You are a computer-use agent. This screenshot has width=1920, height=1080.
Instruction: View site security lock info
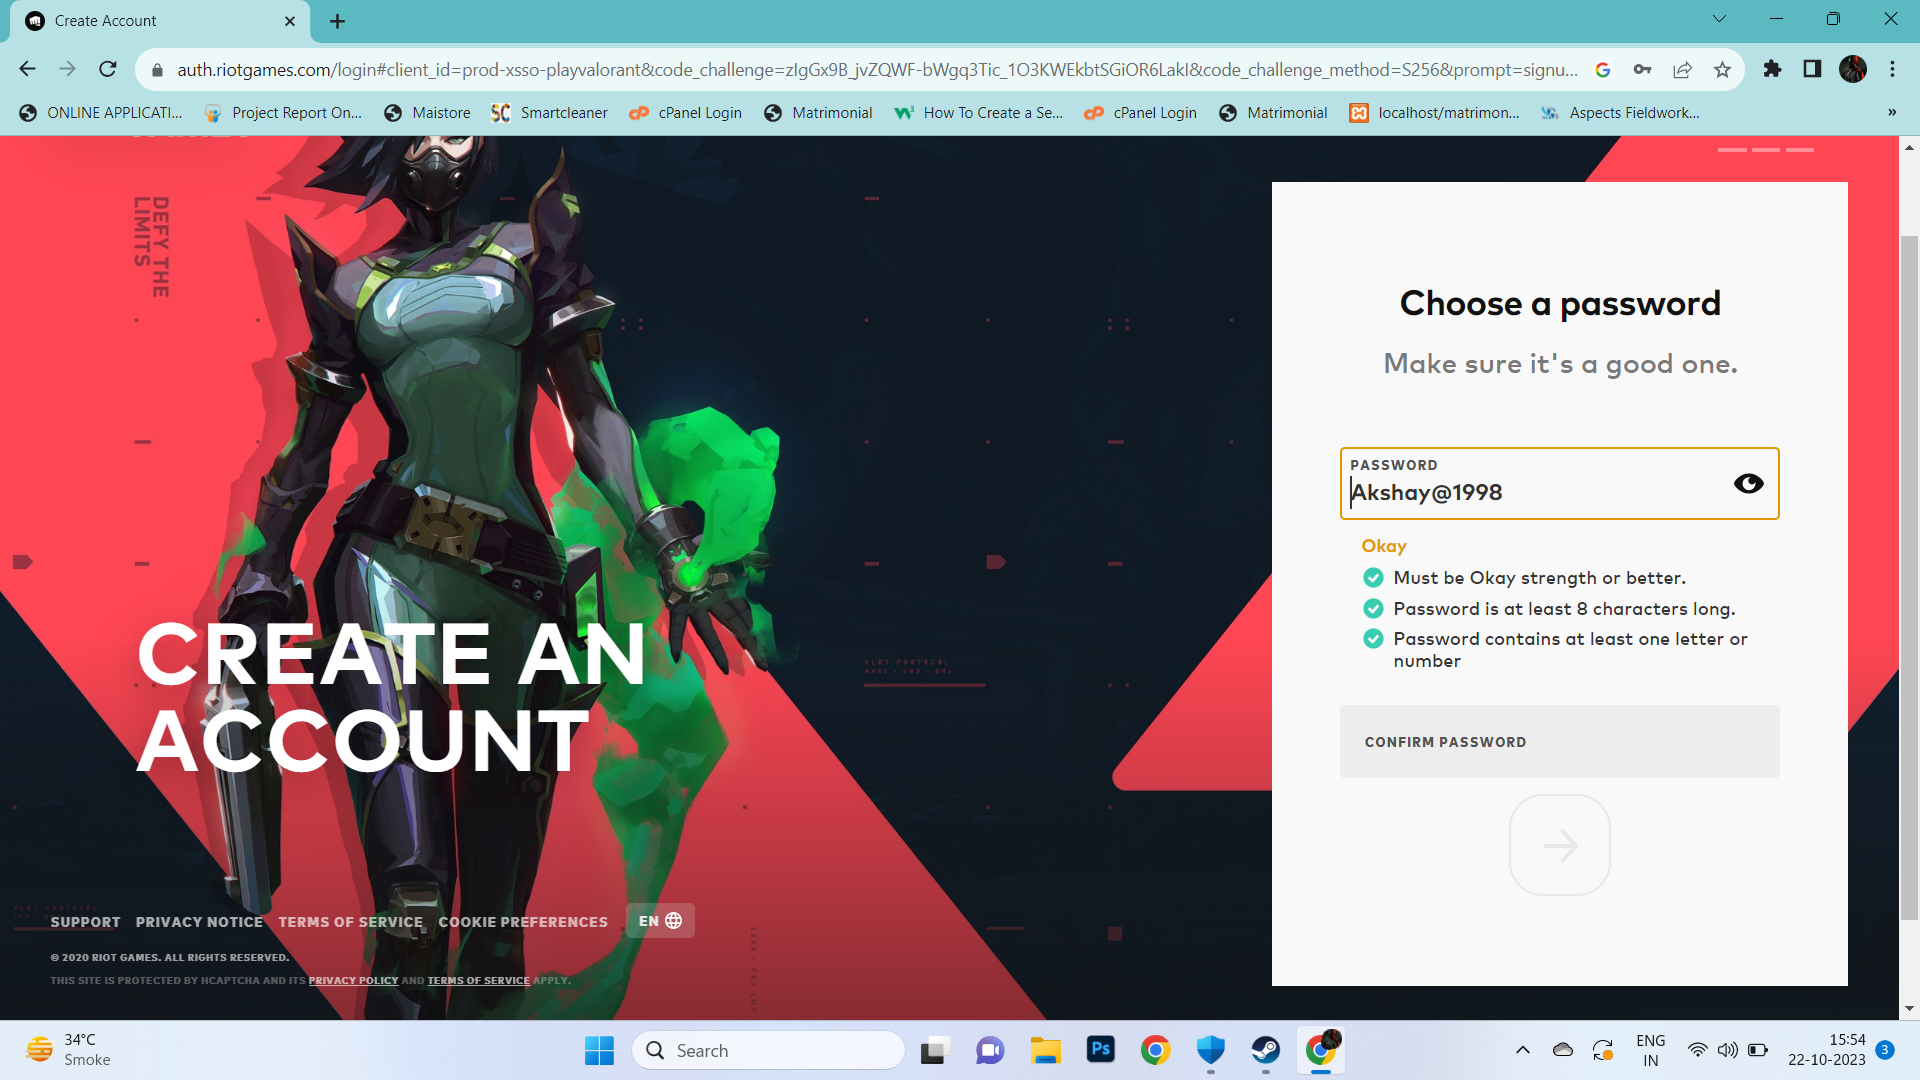point(156,70)
